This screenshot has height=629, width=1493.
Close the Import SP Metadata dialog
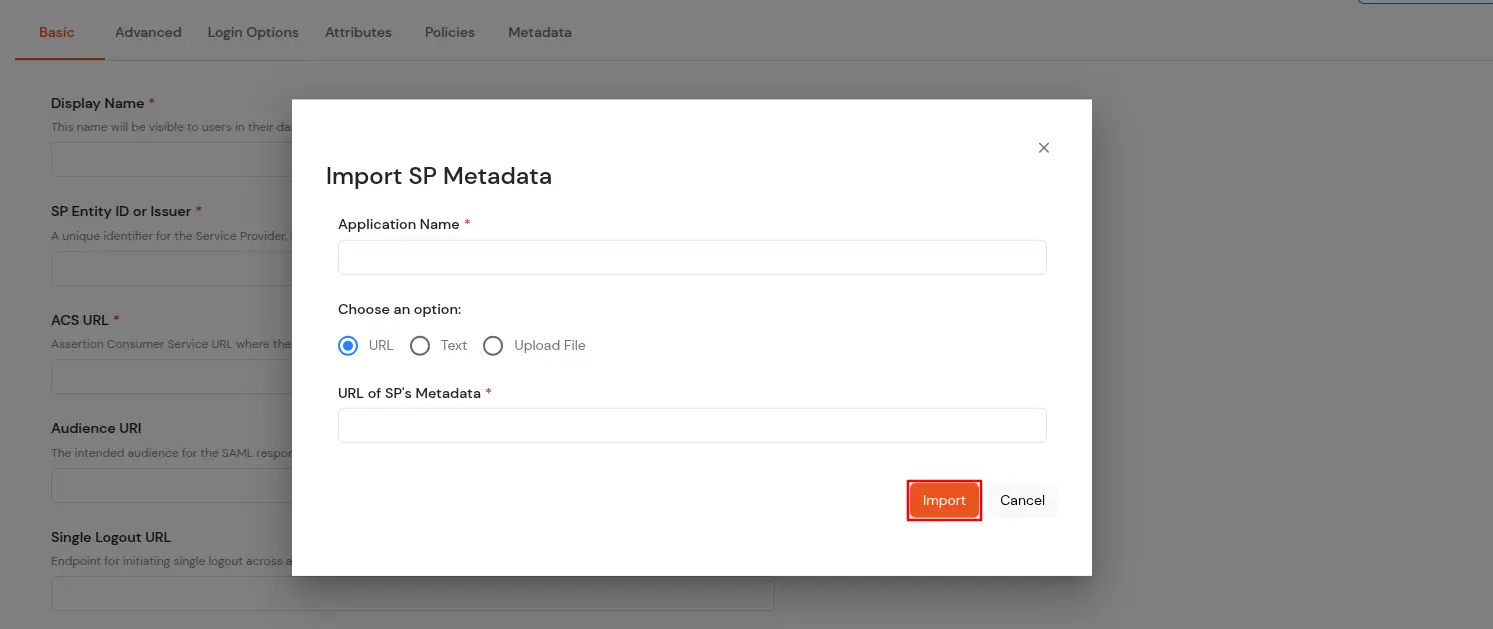coord(1043,147)
